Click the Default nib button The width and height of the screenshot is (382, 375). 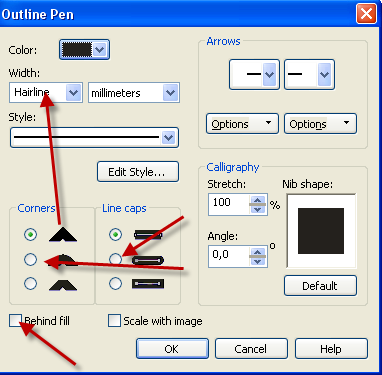(x=320, y=285)
